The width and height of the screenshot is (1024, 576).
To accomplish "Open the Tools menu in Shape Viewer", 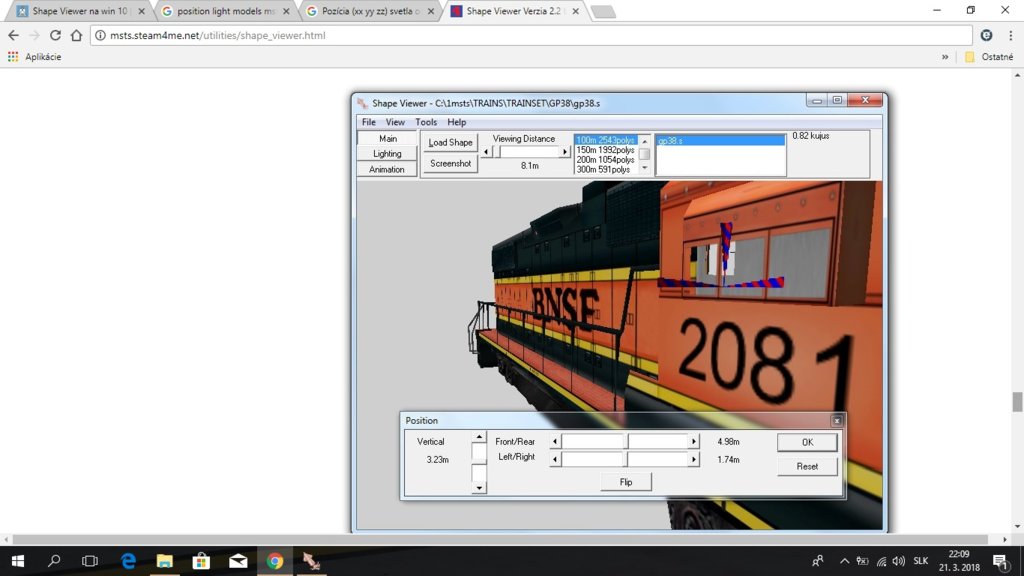I will pos(426,122).
